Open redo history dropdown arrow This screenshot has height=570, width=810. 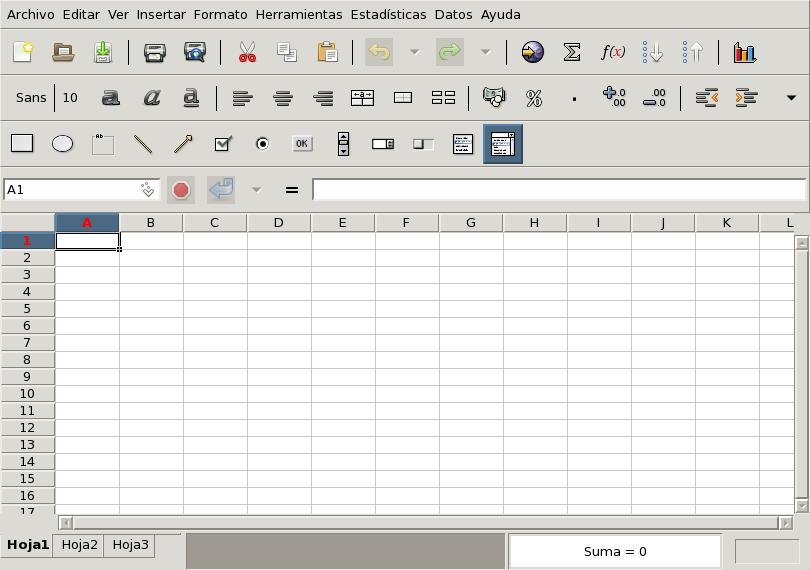pyautogui.click(x=485, y=52)
